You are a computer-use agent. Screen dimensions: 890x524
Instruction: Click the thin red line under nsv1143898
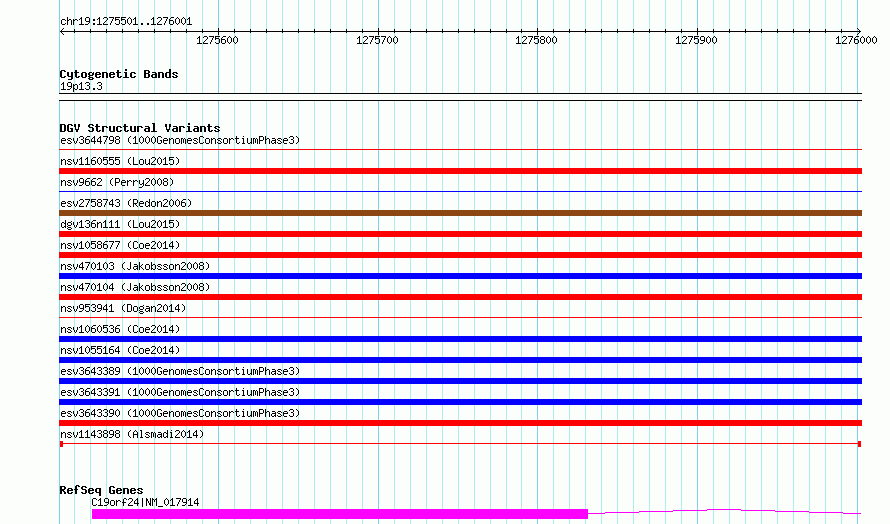click(460, 444)
